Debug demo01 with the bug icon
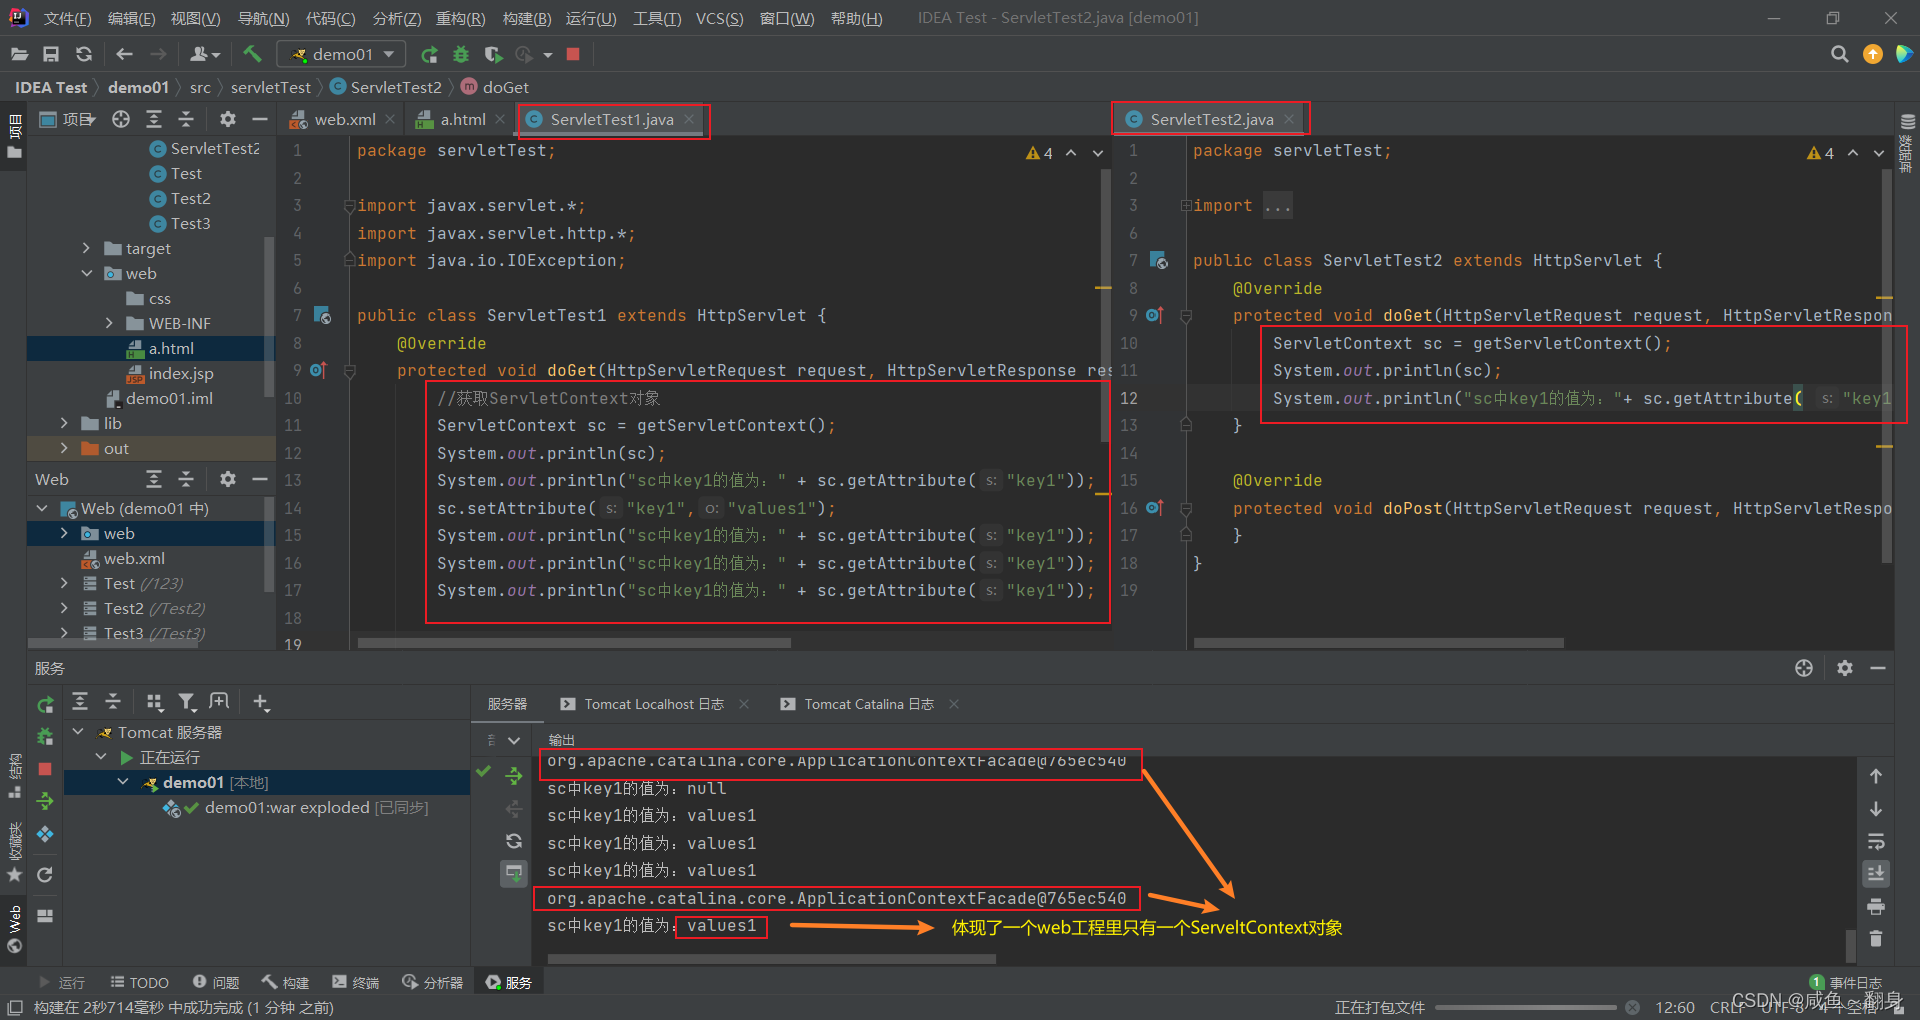Viewport: 1920px width, 1020px height. pyautogui.click(x=461, y=54)
